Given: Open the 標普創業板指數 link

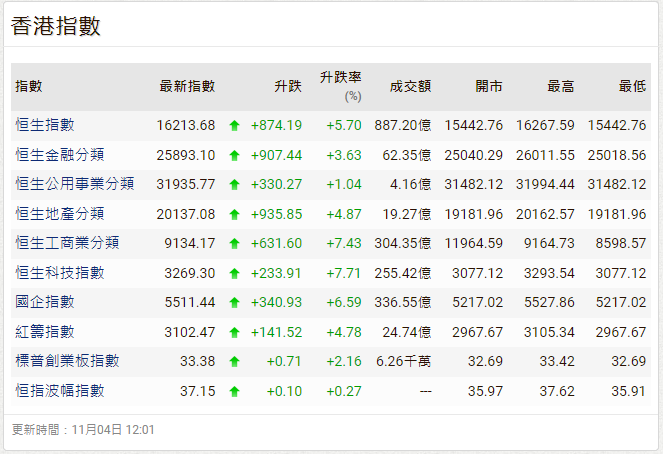Looking at the screenshot, I should 67,361.
